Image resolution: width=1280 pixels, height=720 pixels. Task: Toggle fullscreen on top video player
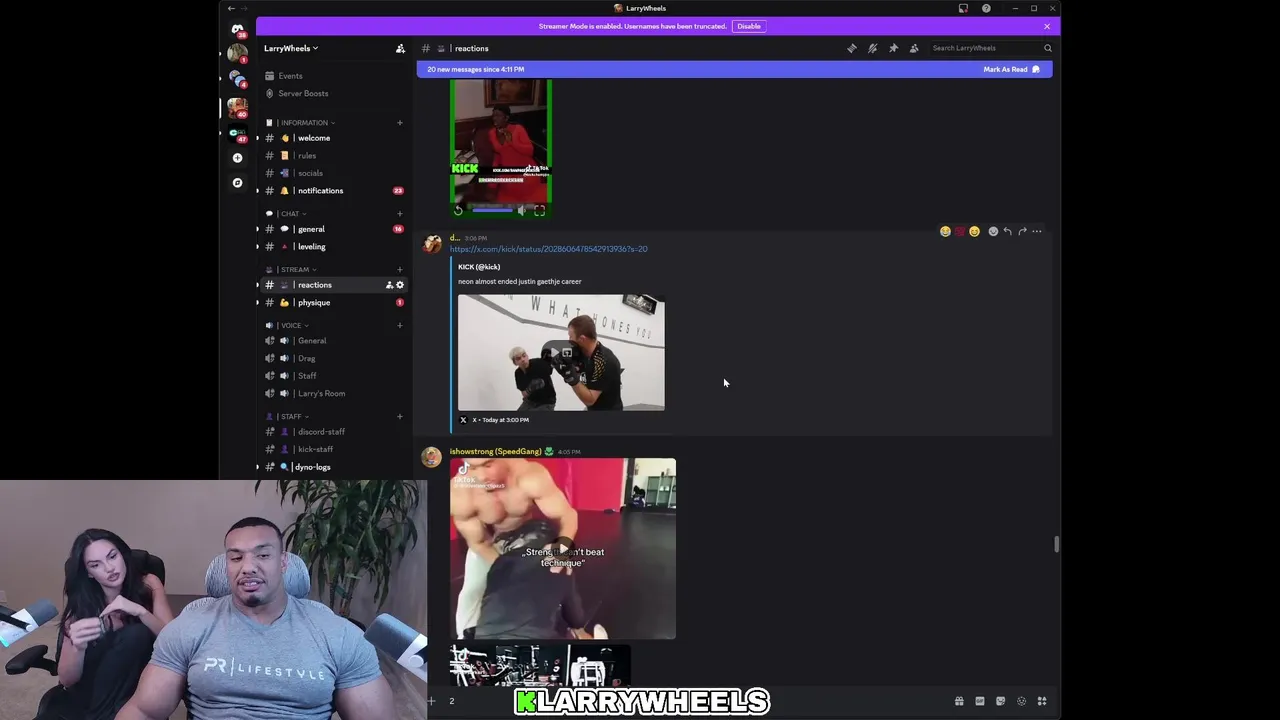(539, 210)
